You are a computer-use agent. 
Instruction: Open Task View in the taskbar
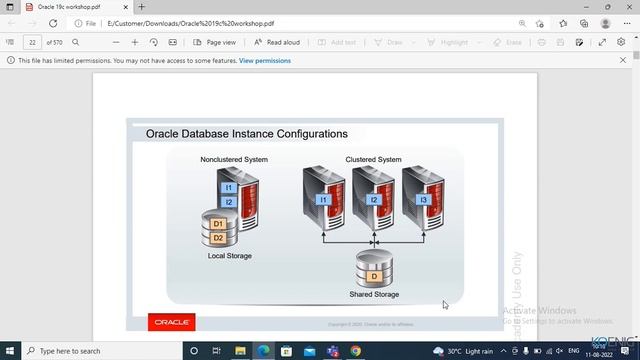tap(216, 351)
